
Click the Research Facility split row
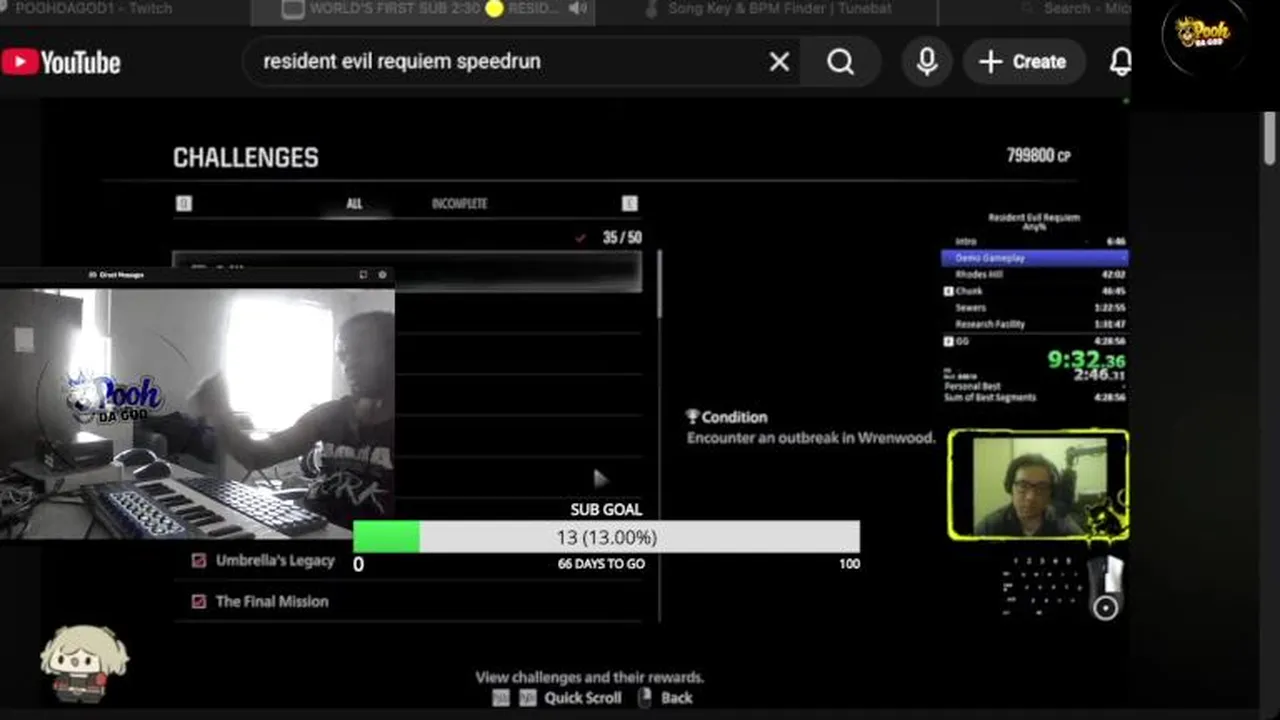pos(1035,324)
